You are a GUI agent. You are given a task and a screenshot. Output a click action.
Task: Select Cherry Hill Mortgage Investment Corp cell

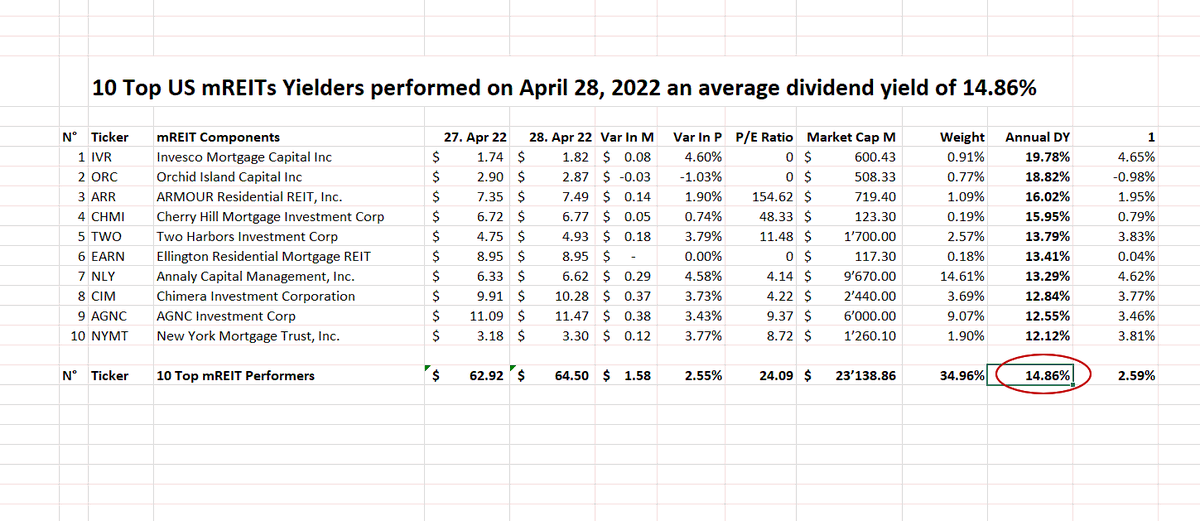[x=270, y=216]
